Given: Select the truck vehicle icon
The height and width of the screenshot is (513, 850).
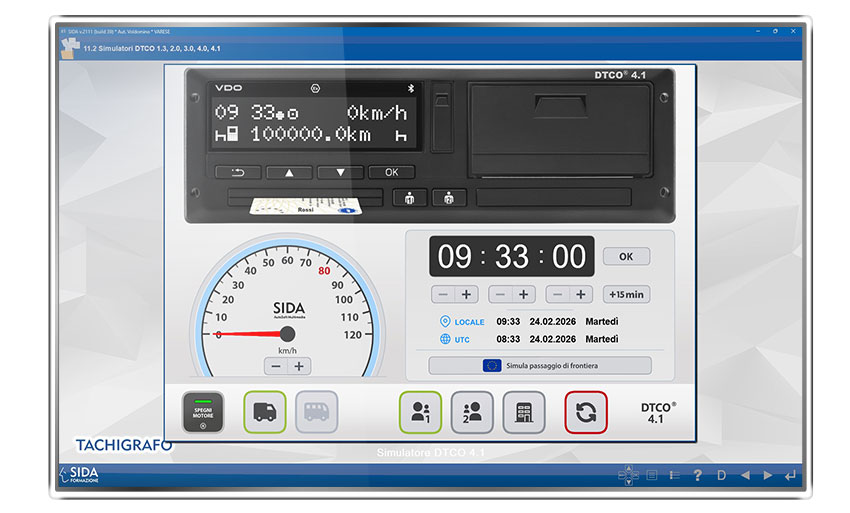Looking at the screenshot, I should click(265, 412).
